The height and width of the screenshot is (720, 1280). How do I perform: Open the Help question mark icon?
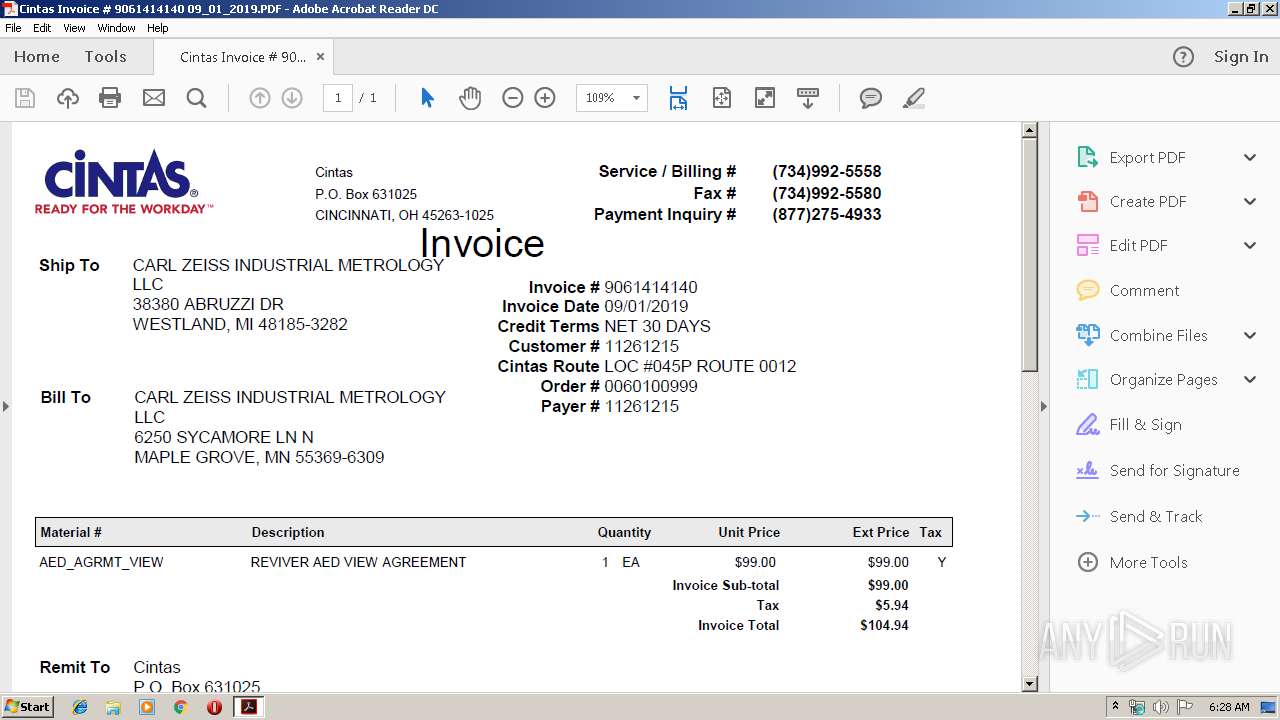point(1183,57)
